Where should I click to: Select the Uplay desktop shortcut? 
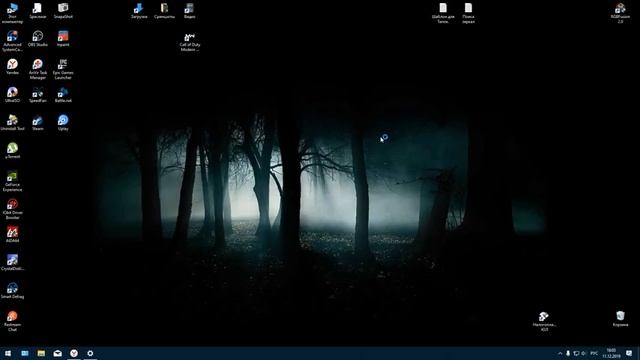coord(63,123)
